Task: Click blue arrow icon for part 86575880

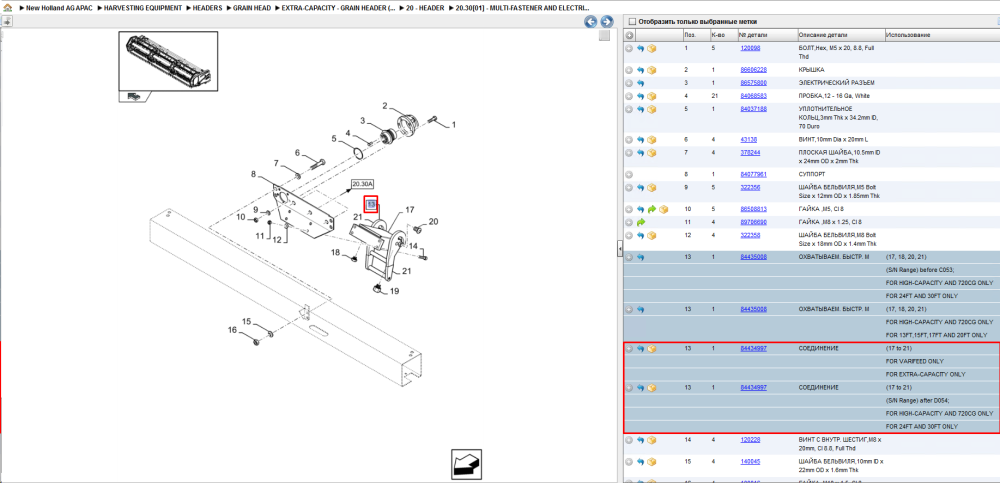Action: 640,83
